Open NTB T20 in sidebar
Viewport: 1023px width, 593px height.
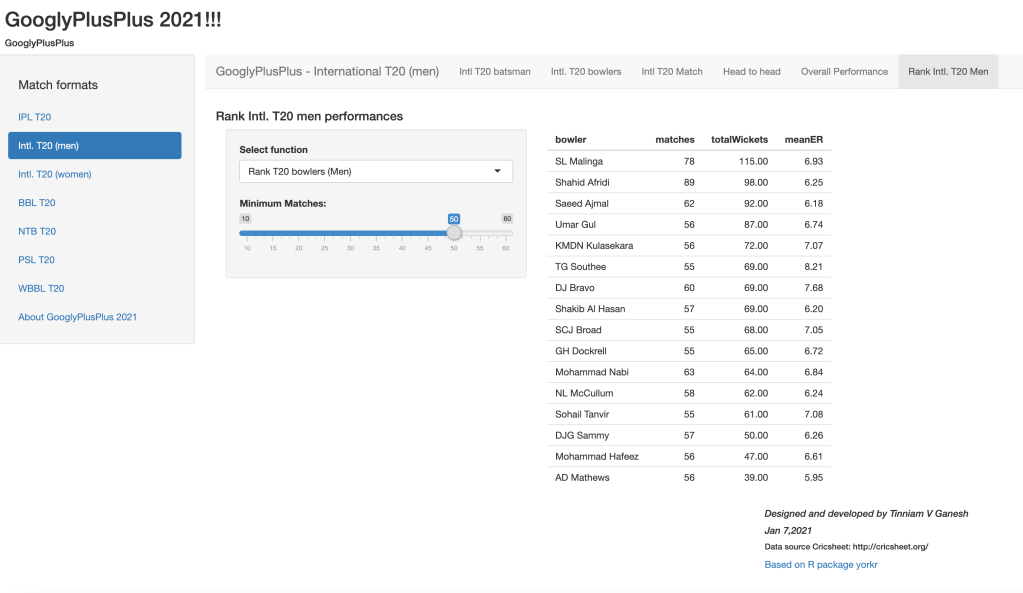tap(37, 231)
